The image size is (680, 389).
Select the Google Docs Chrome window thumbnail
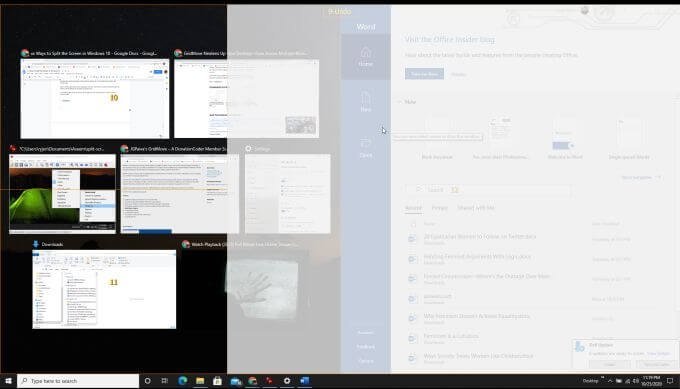point(95,98)
